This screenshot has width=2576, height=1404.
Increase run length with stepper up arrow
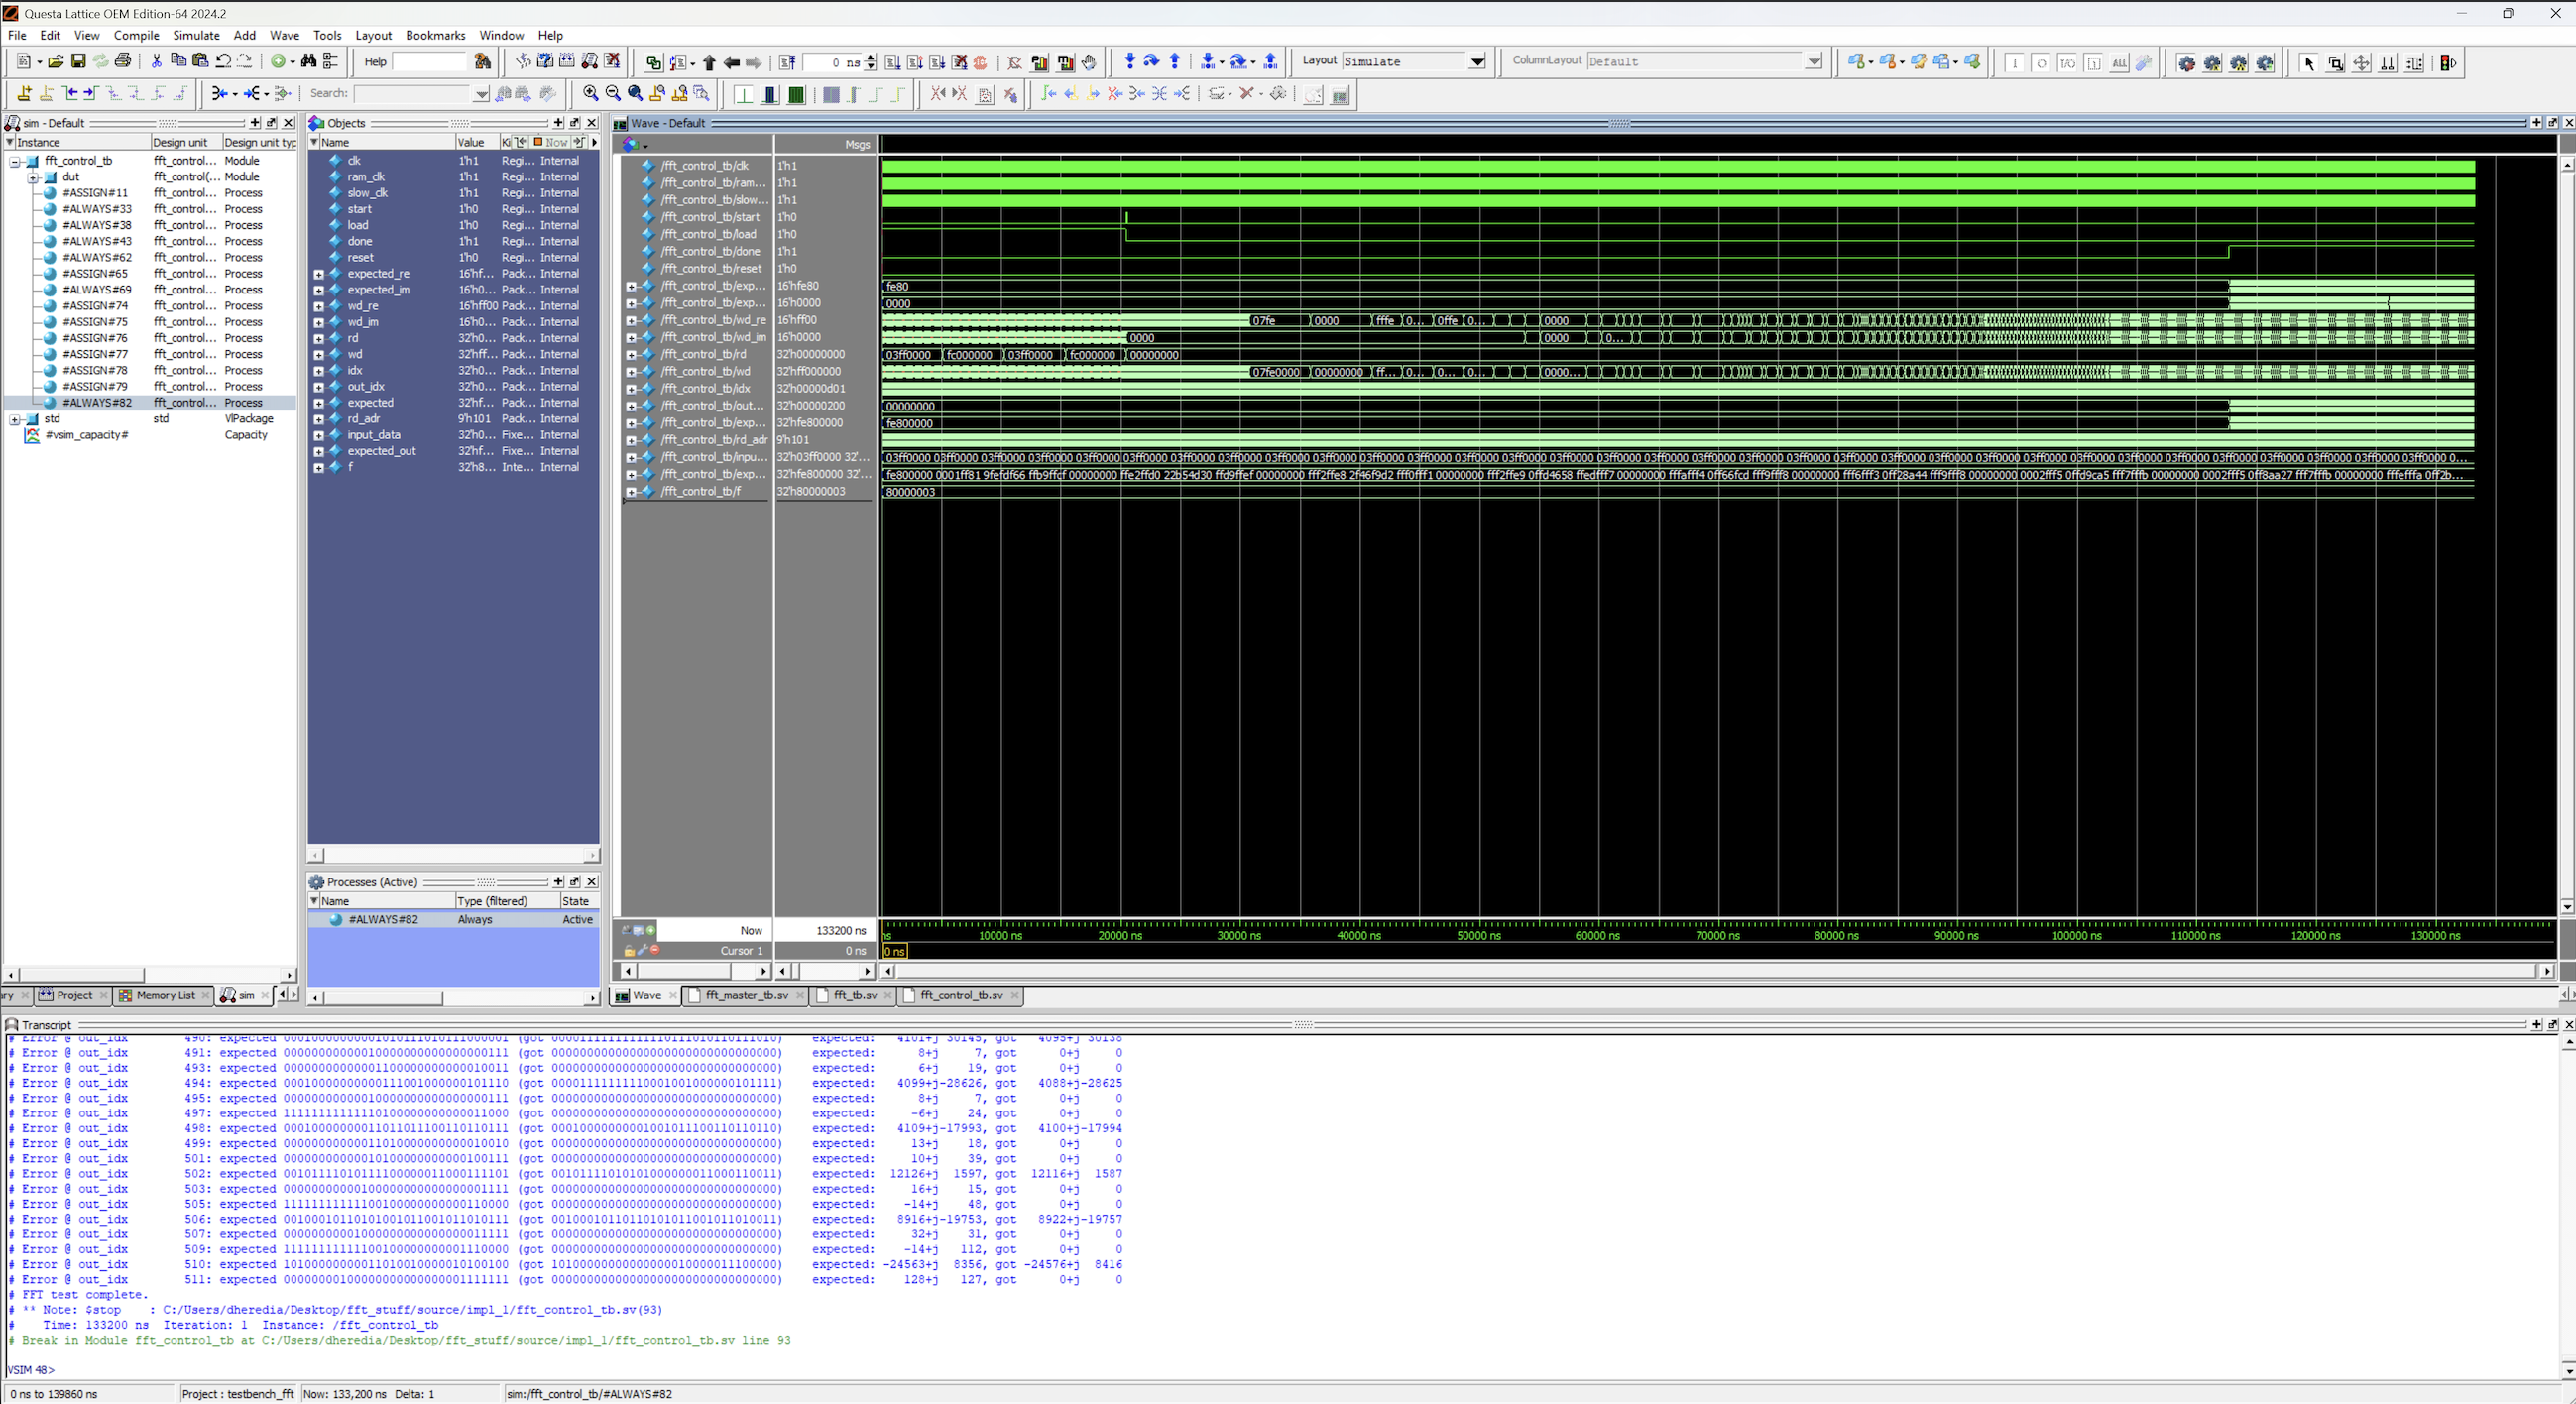point(871,58)
